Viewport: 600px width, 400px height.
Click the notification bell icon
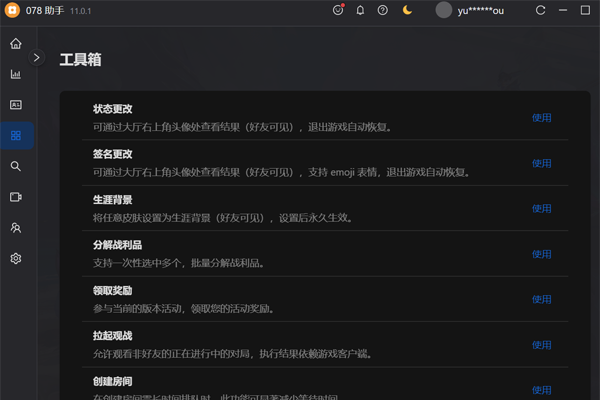click(x=360, y=10)
